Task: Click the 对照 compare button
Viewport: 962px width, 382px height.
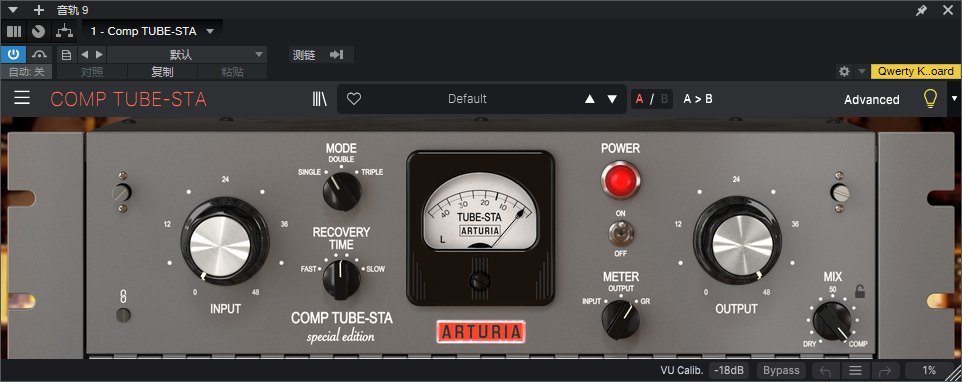Action: click(92, 72)
